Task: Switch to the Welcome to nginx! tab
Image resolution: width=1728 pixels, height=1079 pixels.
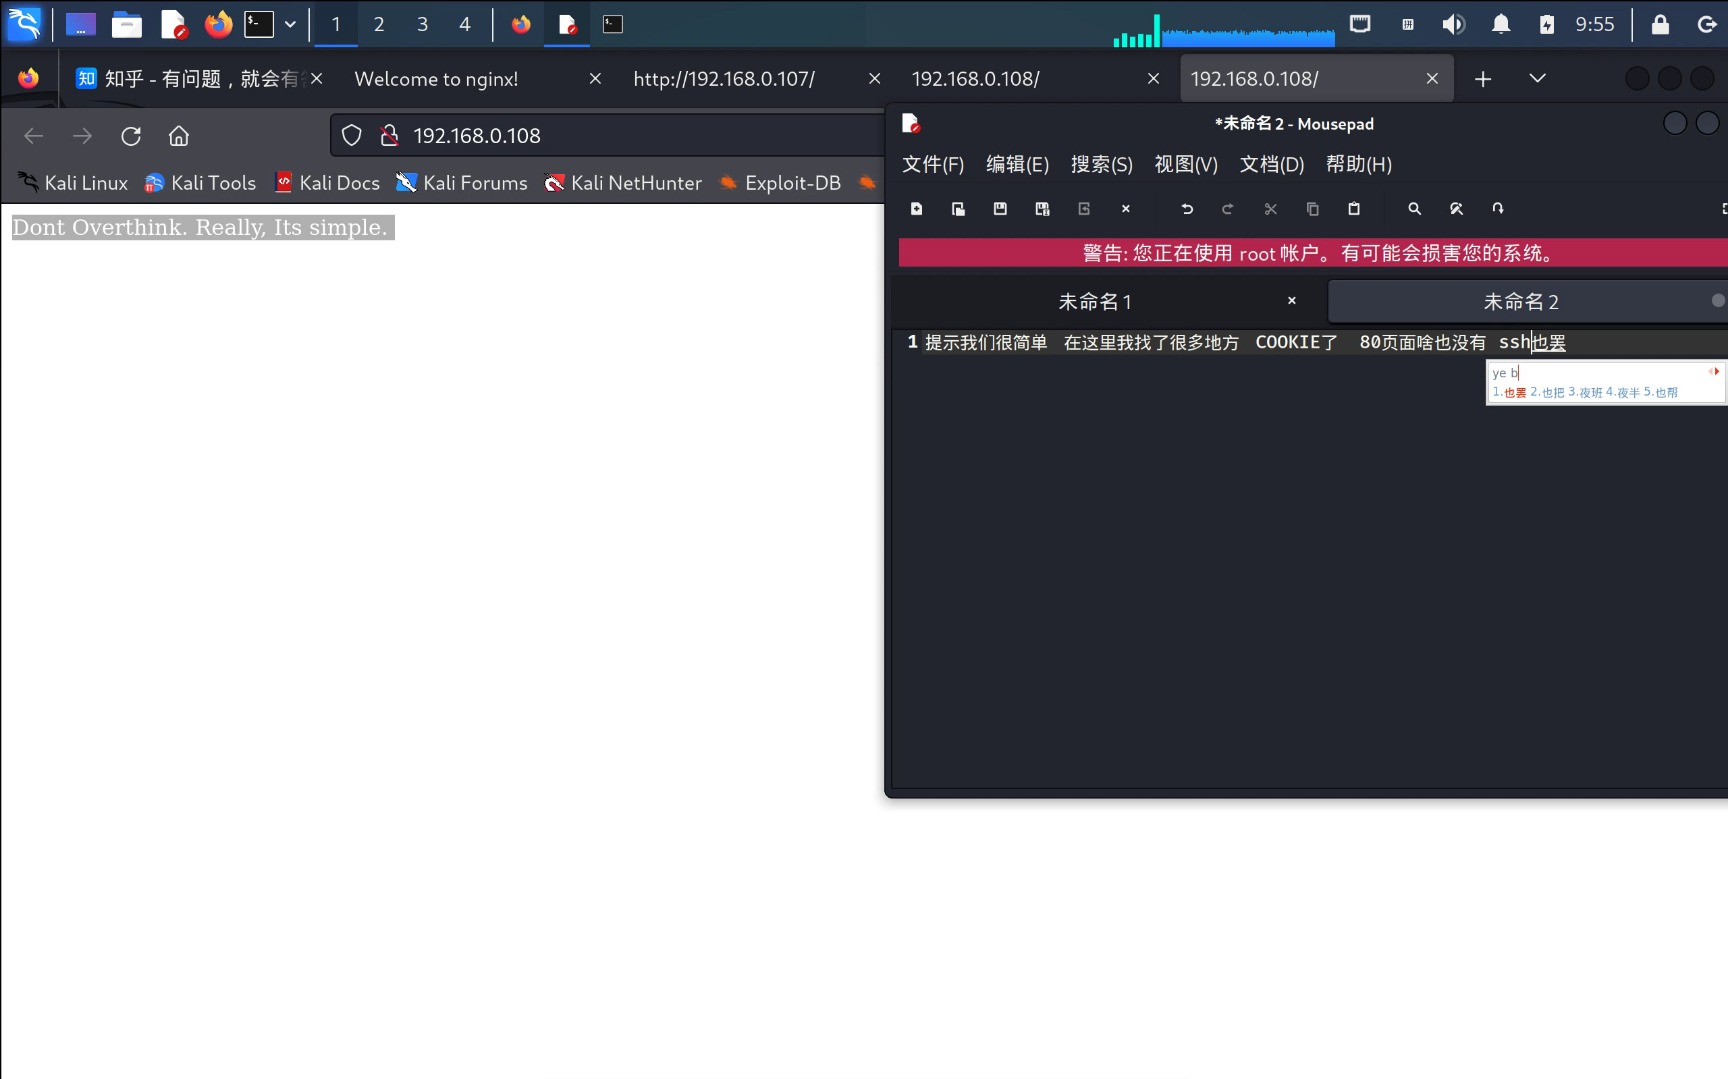Action: click(x=437, y=79)
